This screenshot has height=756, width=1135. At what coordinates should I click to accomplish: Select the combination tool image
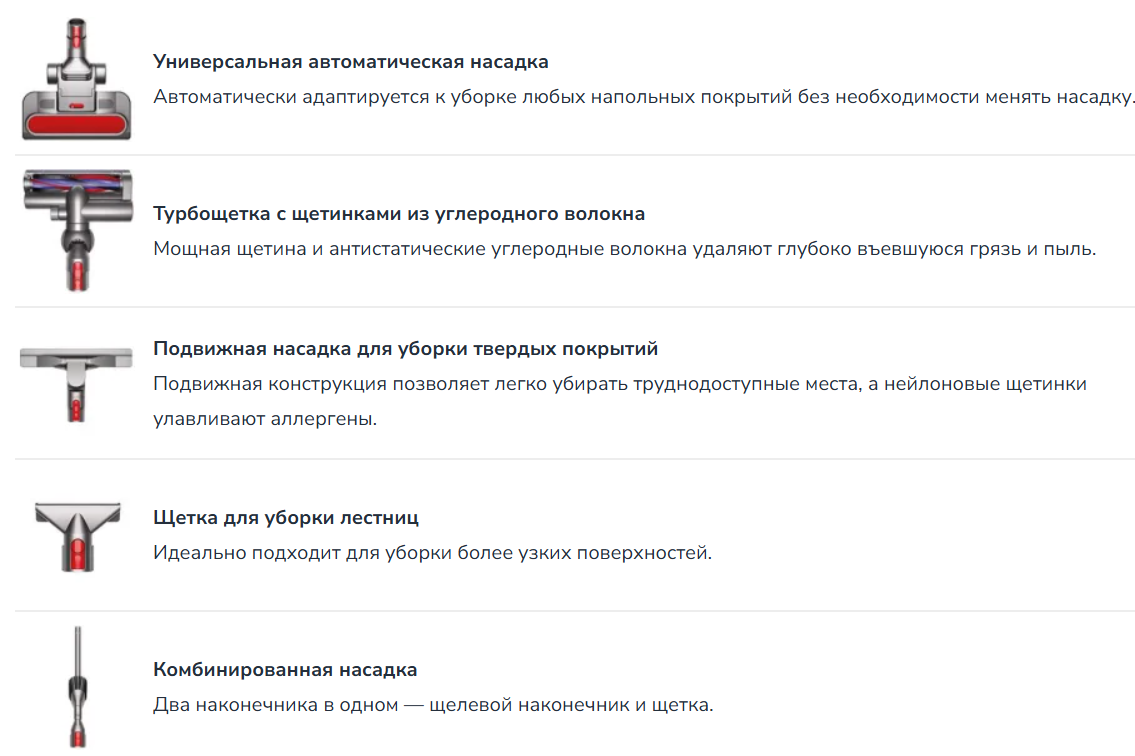point(77,686)
